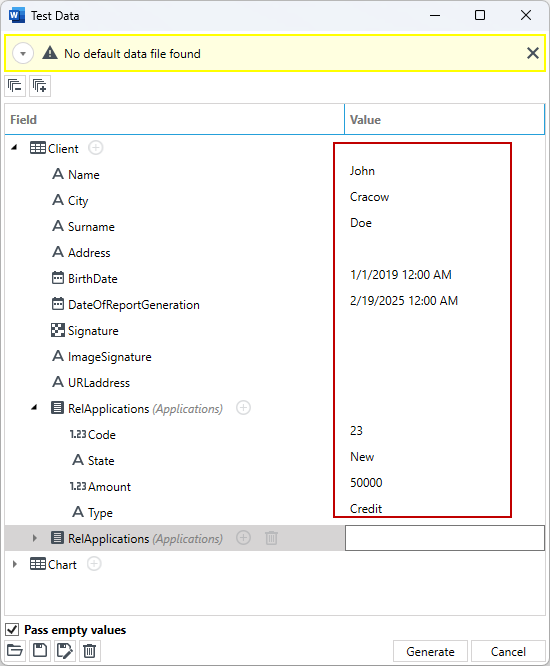Click the Value column header
The height and width of the screenshot is (666, 550).
tap(444, 119)
